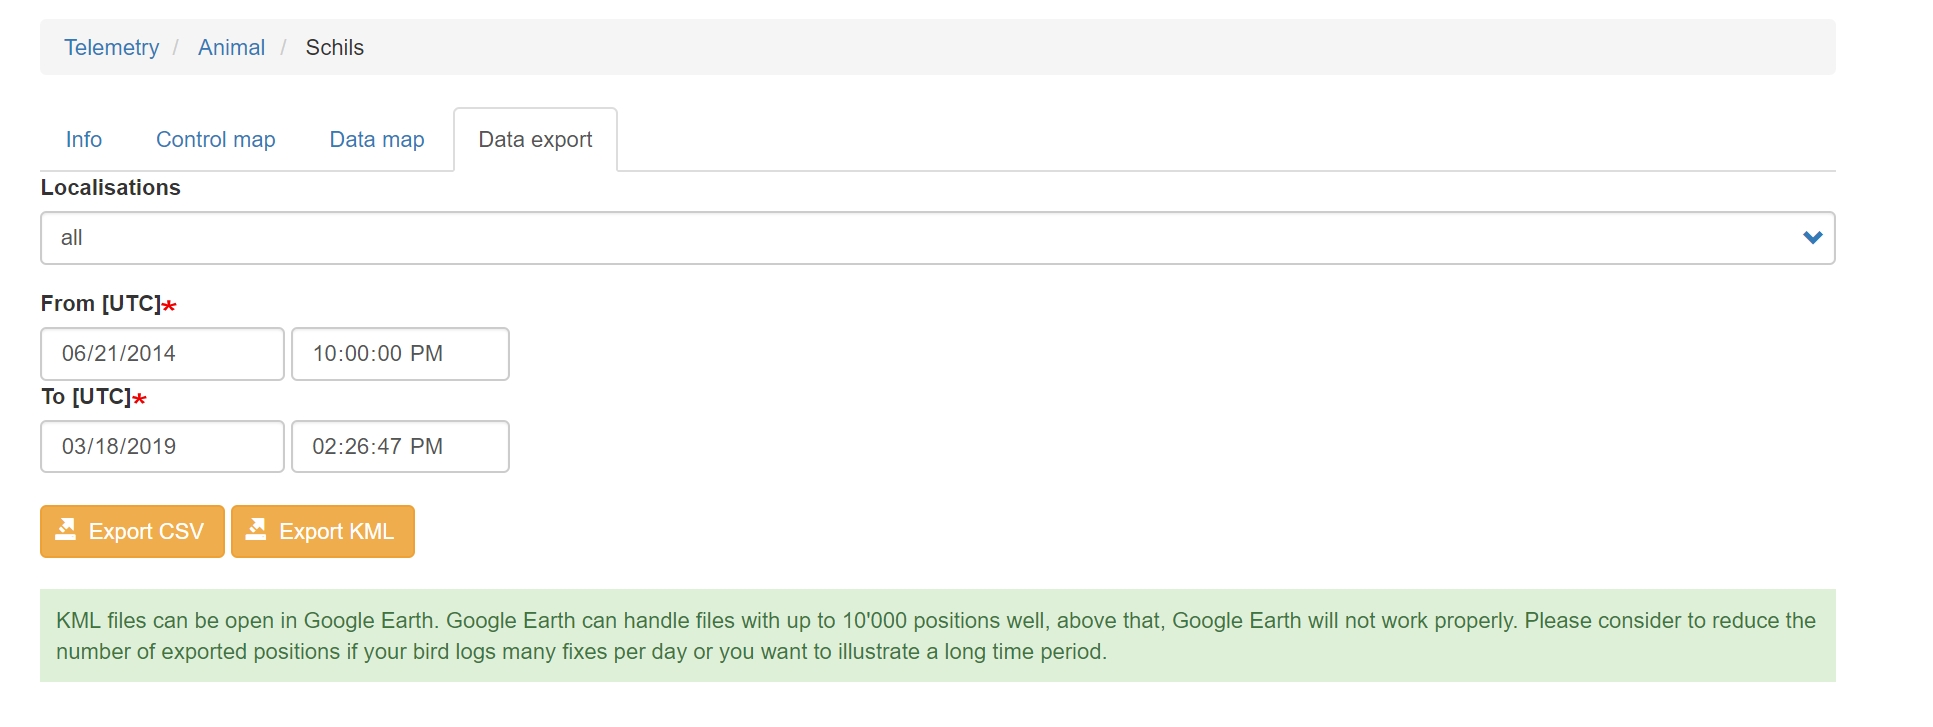Click the active Data export tab

(x=535, y=140)
